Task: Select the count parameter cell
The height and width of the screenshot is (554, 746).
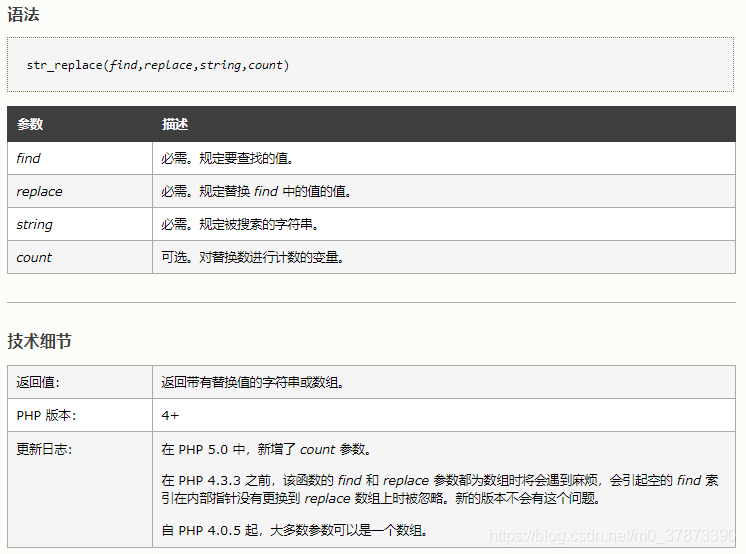Action: point(80,257)
